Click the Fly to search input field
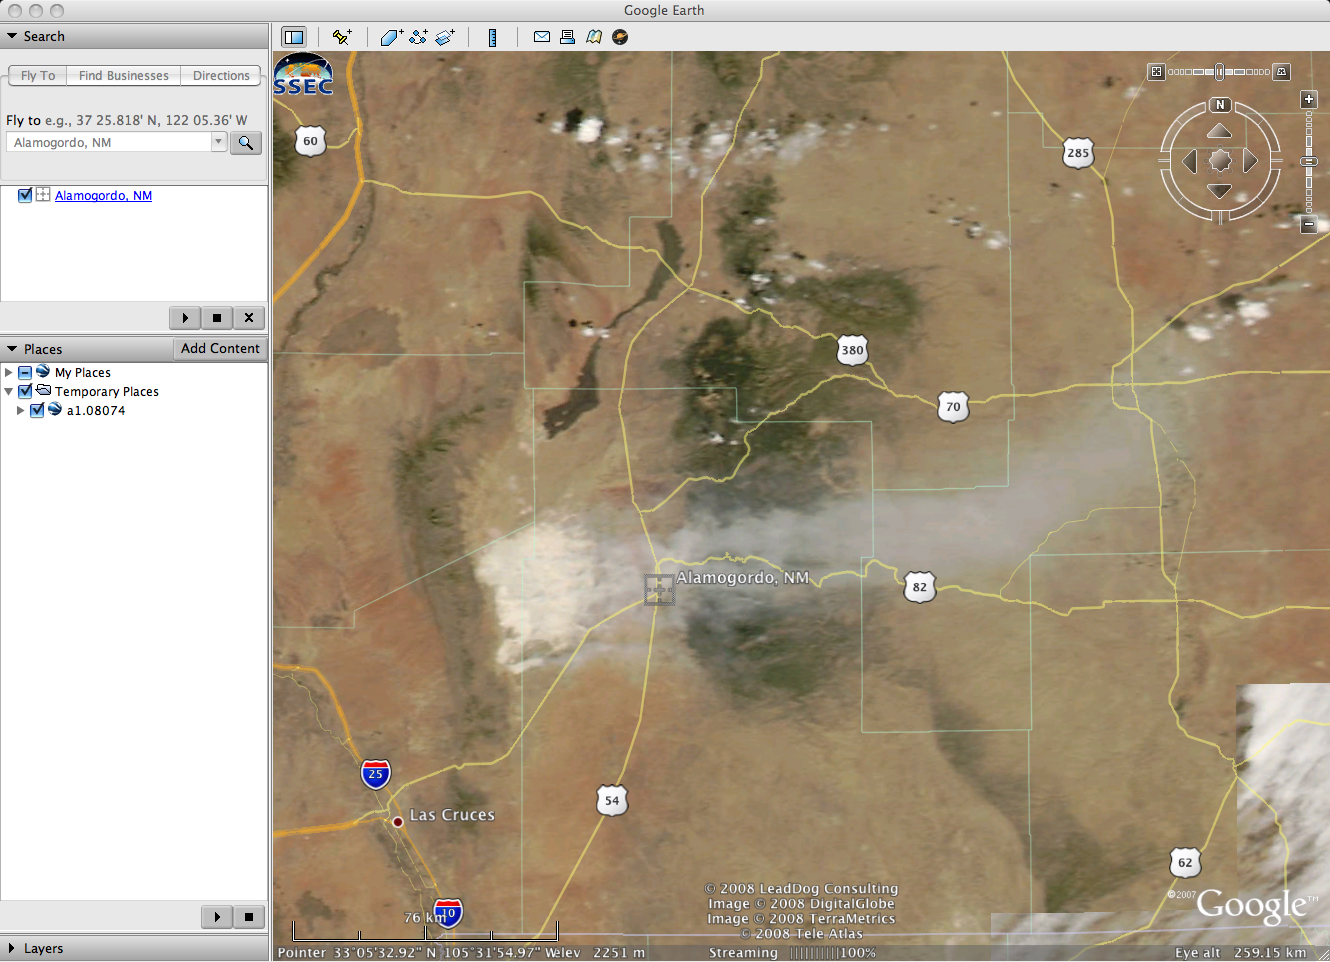This screenshot has height=962, width=1330. click(109, 142)
